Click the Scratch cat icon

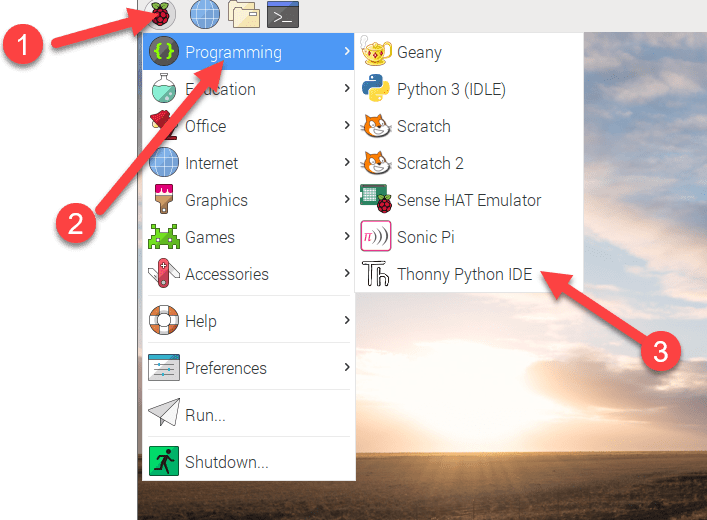point(375,126)
